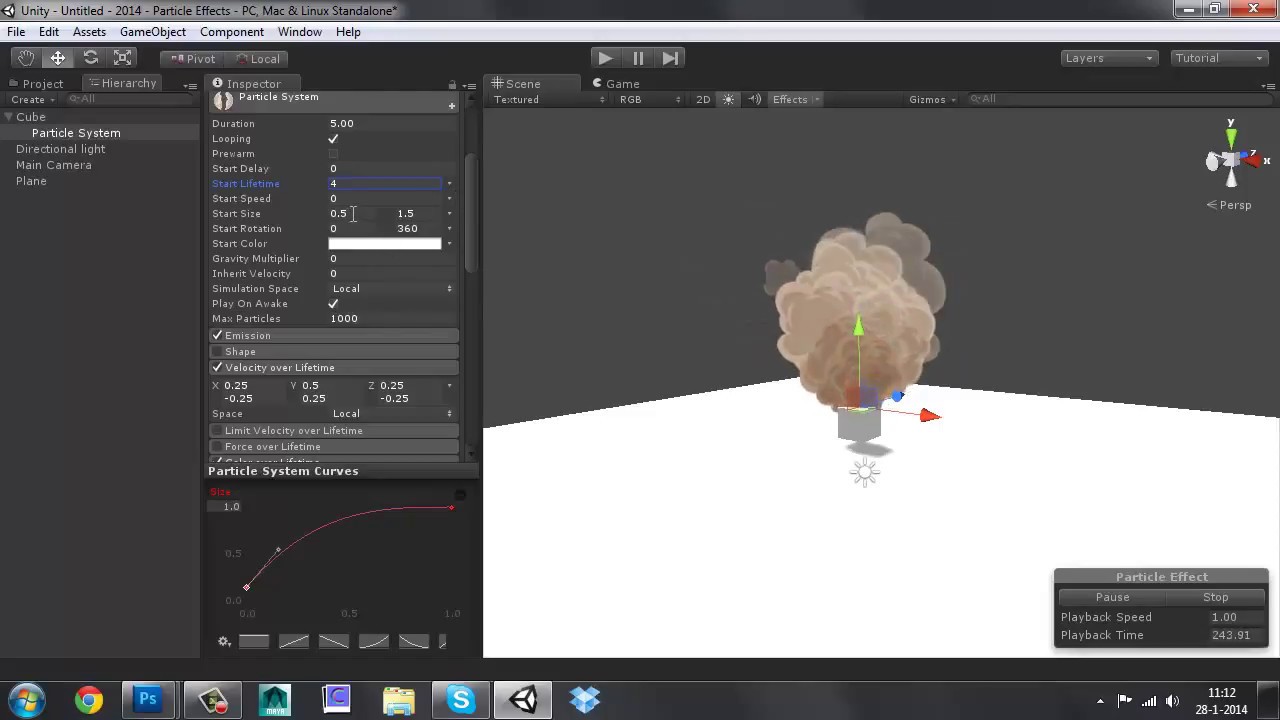This screenshot has height=720, width=1280.
Task: Open the Assets menu
Action: 89,32
